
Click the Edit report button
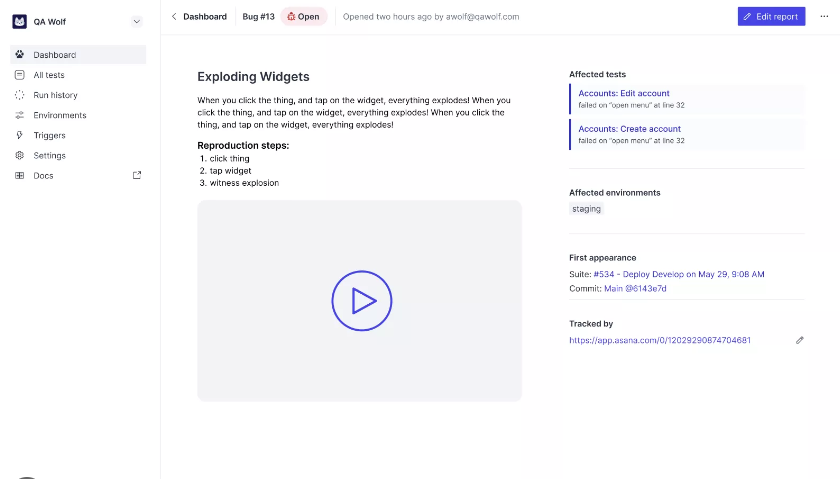pos(771,17)
